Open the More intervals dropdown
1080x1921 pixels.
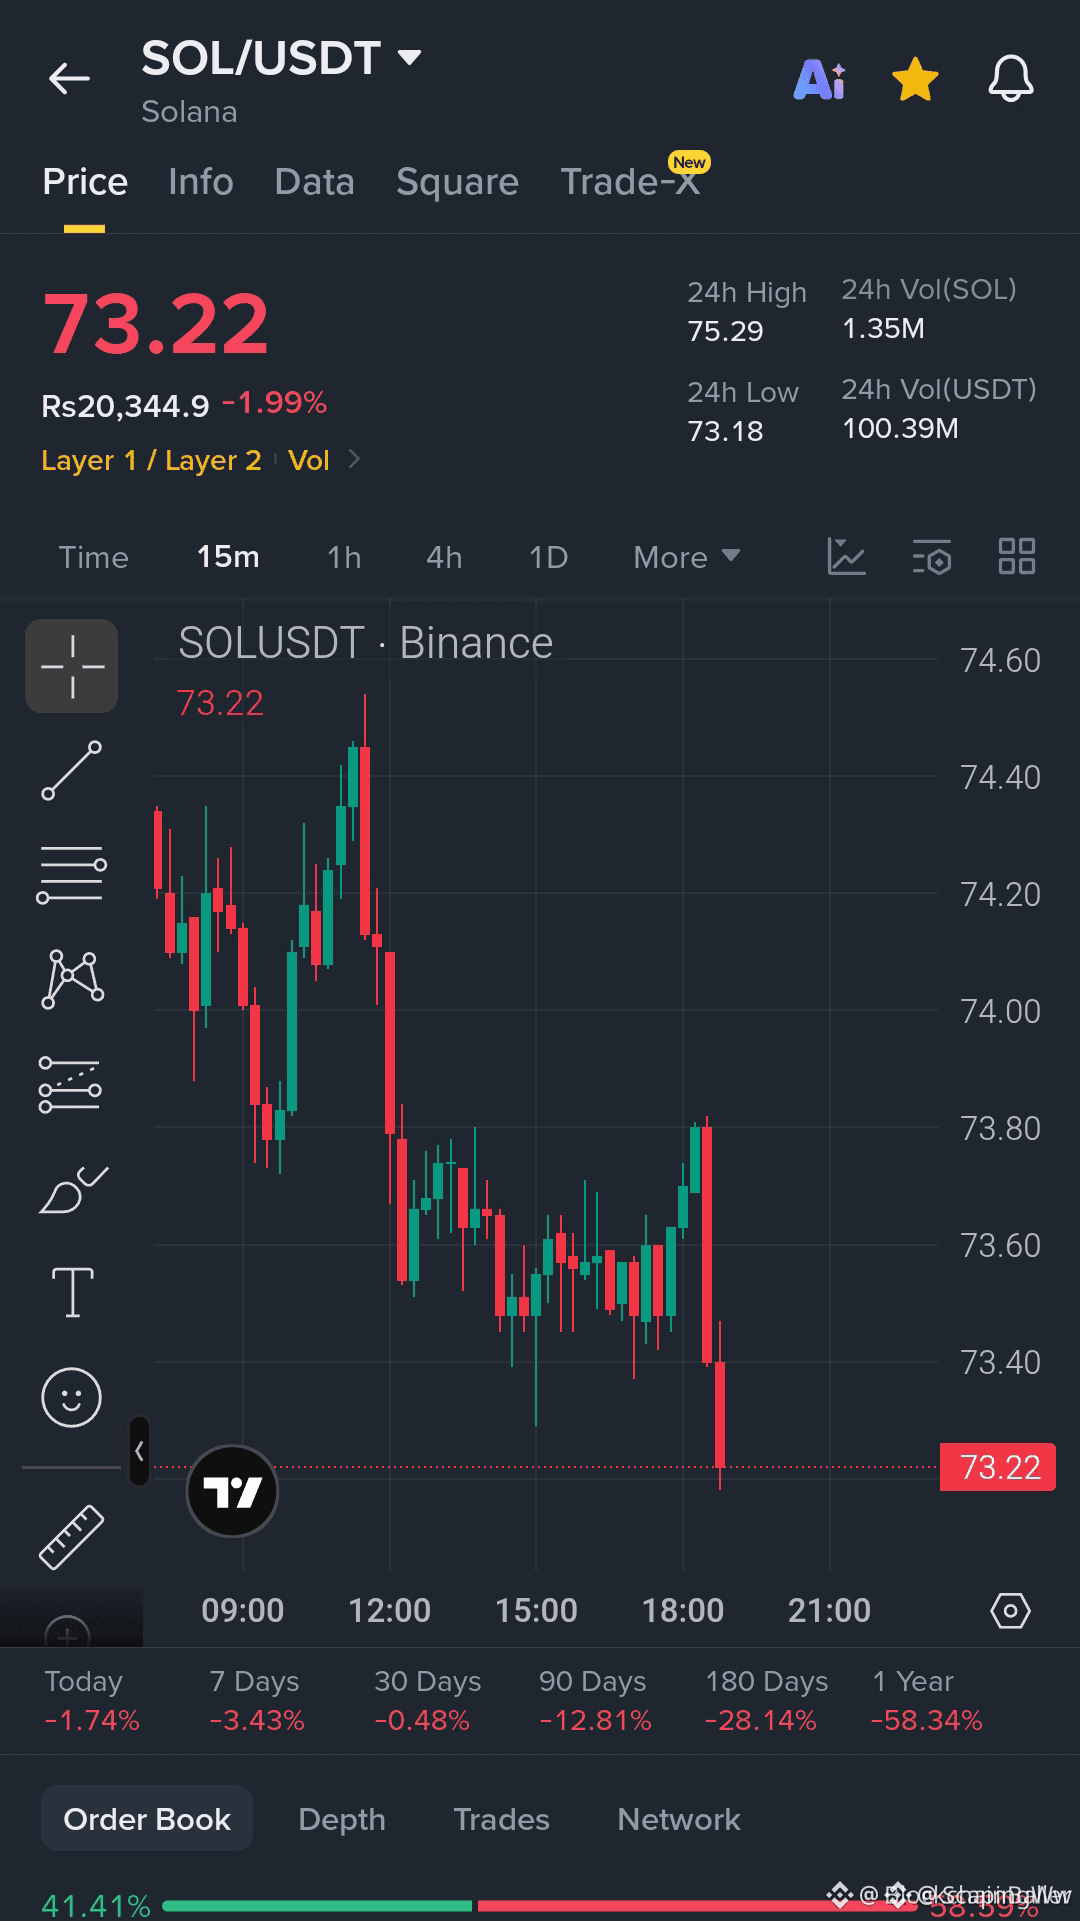coord(686,557)
